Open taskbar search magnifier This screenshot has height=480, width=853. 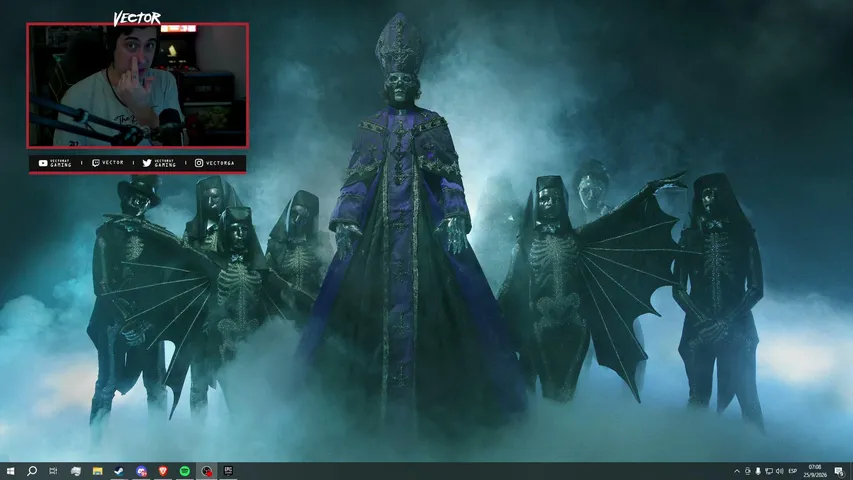tap(32, 471)
